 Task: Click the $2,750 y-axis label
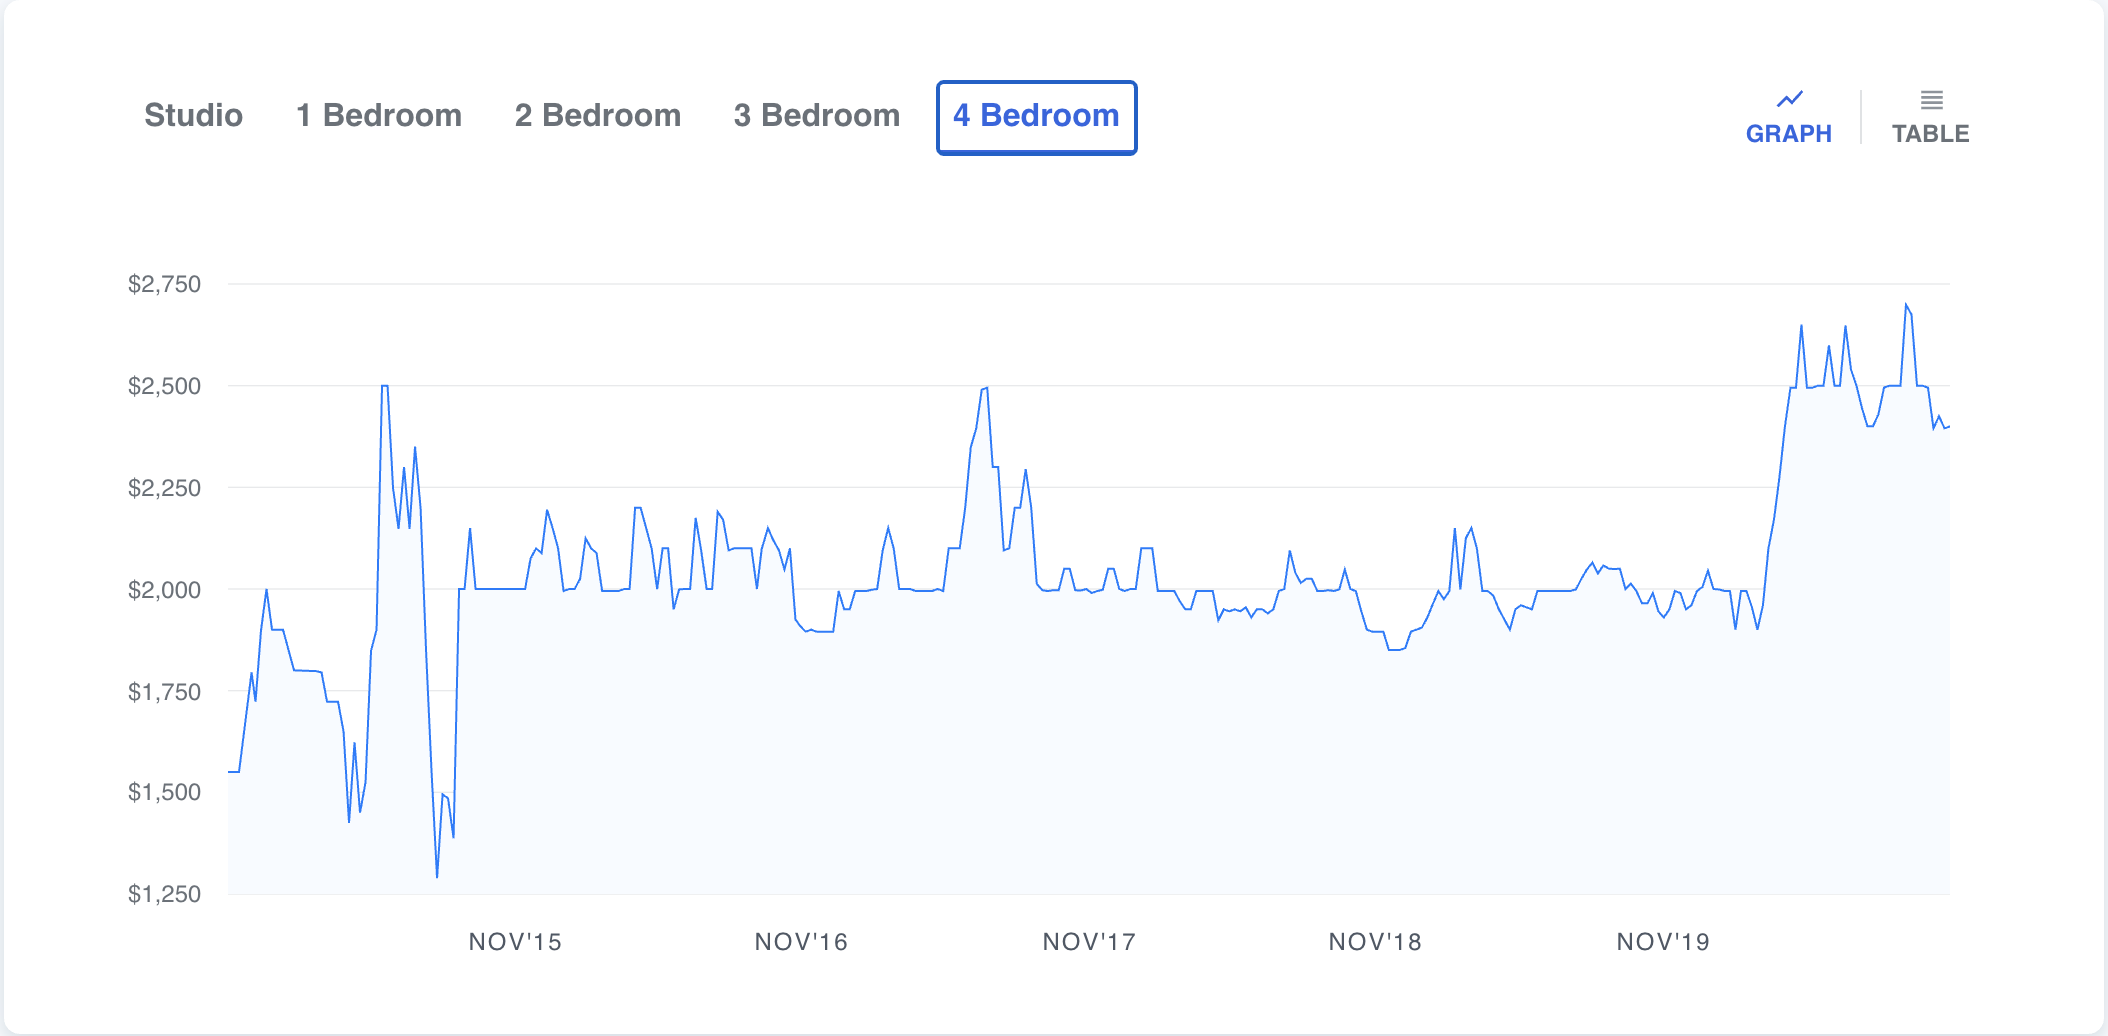pos(164,284)
